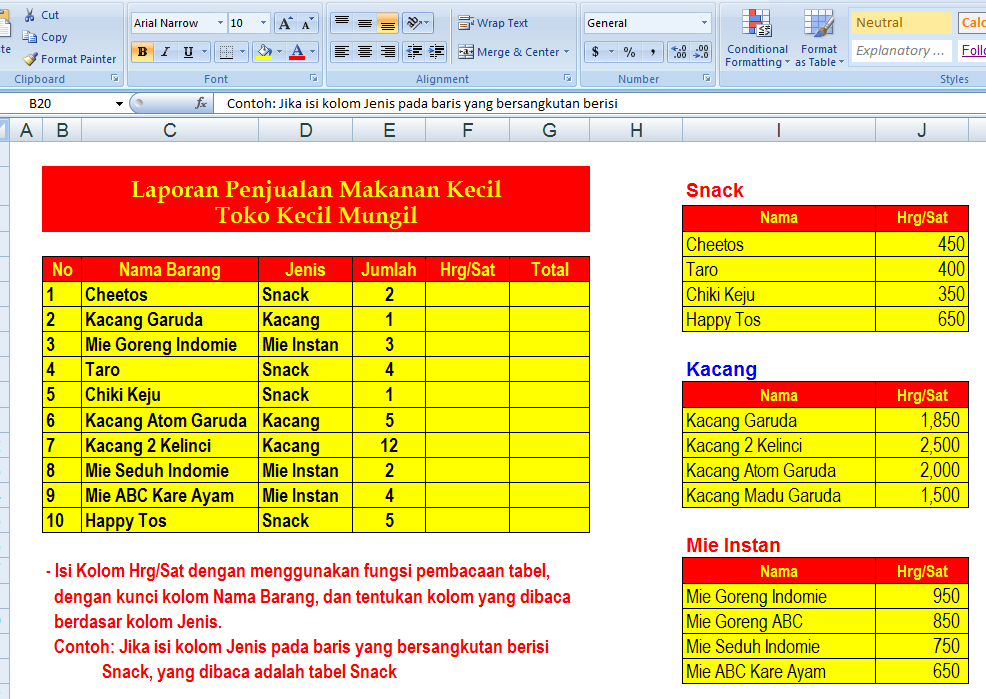Open Number dialog launcher

(x=706, y=79)
